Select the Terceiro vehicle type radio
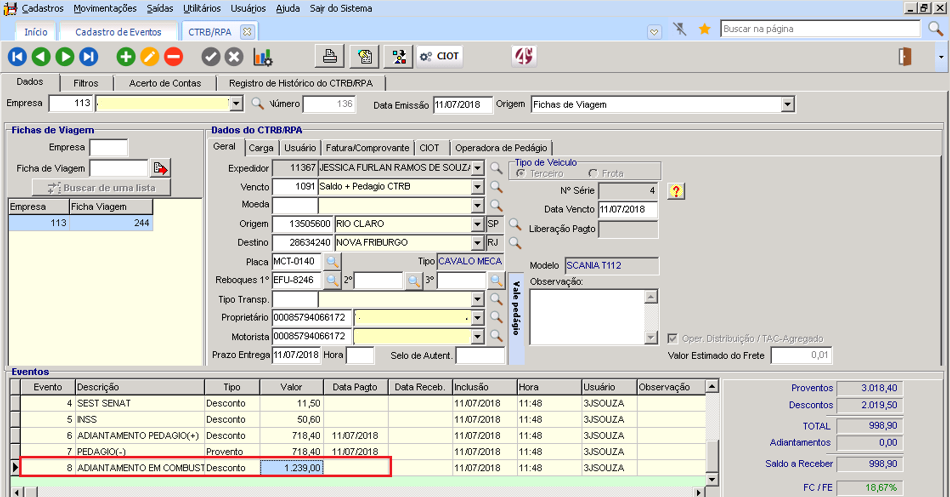The width and height of the screenshot is (950, 497). [521, 174]
